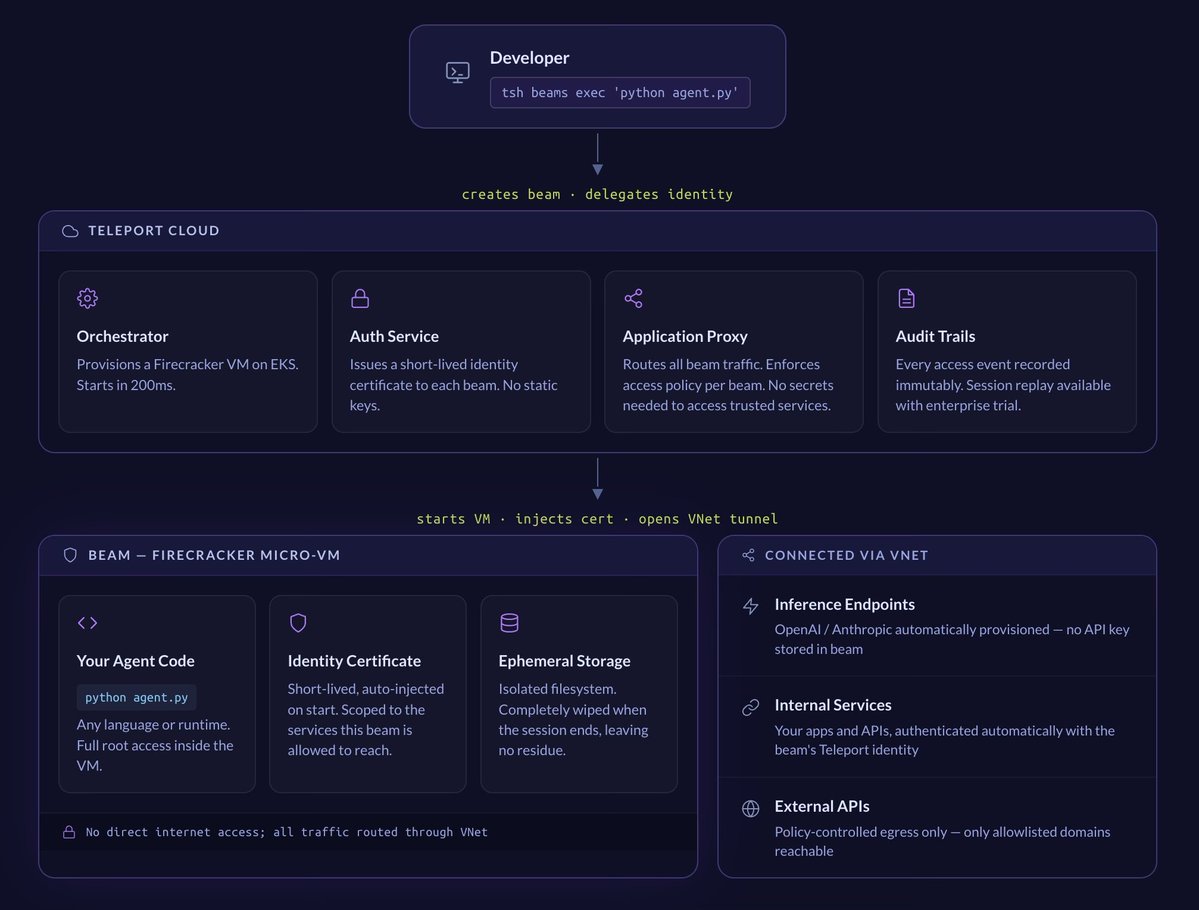Click 'No direct internet access' footer text
Image resolution: width=1199 pixels, height=910 pixels.
tap(287, 832)
